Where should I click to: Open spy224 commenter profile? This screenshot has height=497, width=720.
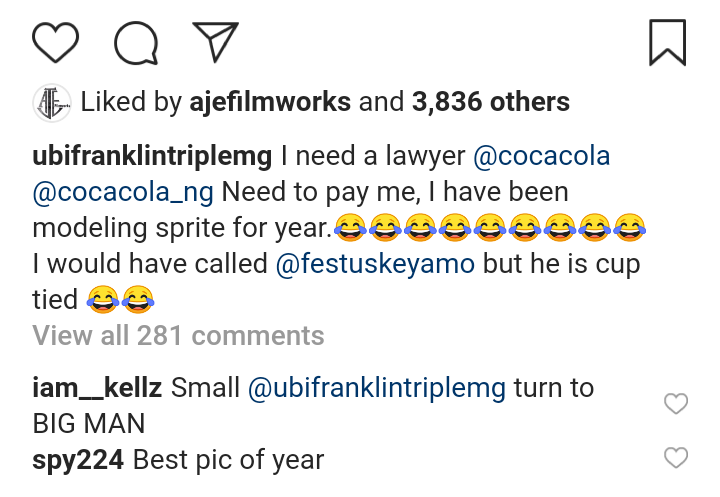[78, 460]
